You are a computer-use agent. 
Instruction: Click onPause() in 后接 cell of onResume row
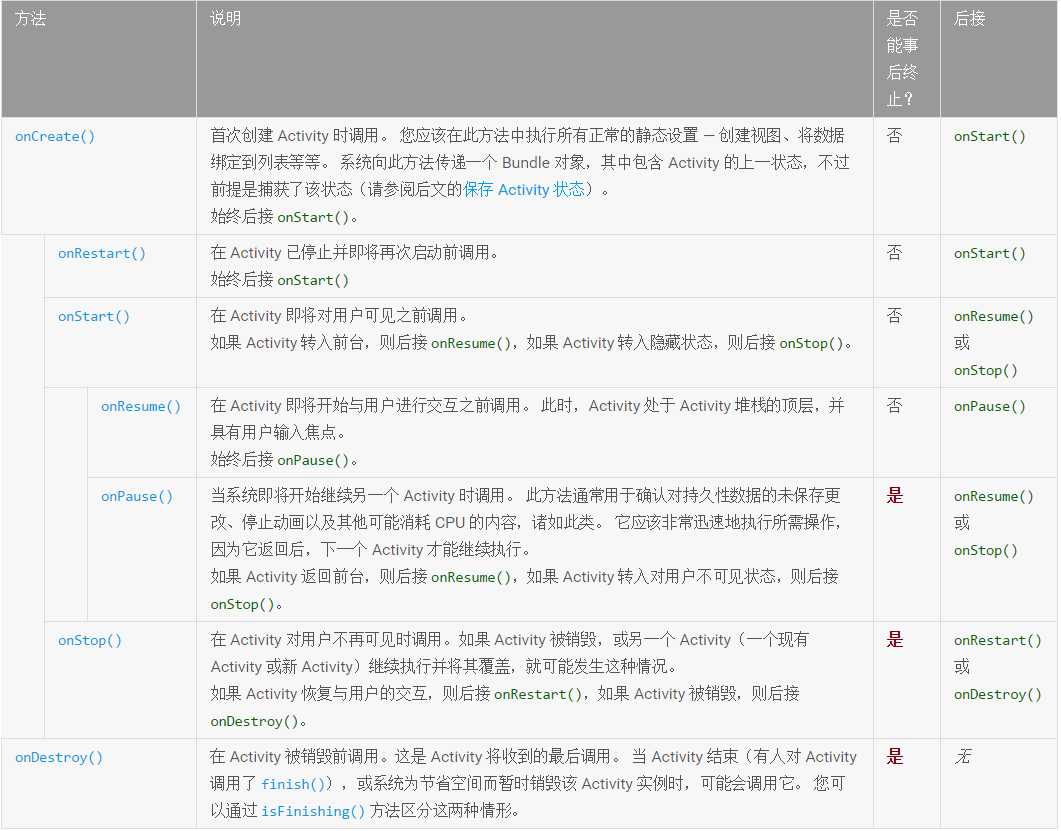click(990, 407)
